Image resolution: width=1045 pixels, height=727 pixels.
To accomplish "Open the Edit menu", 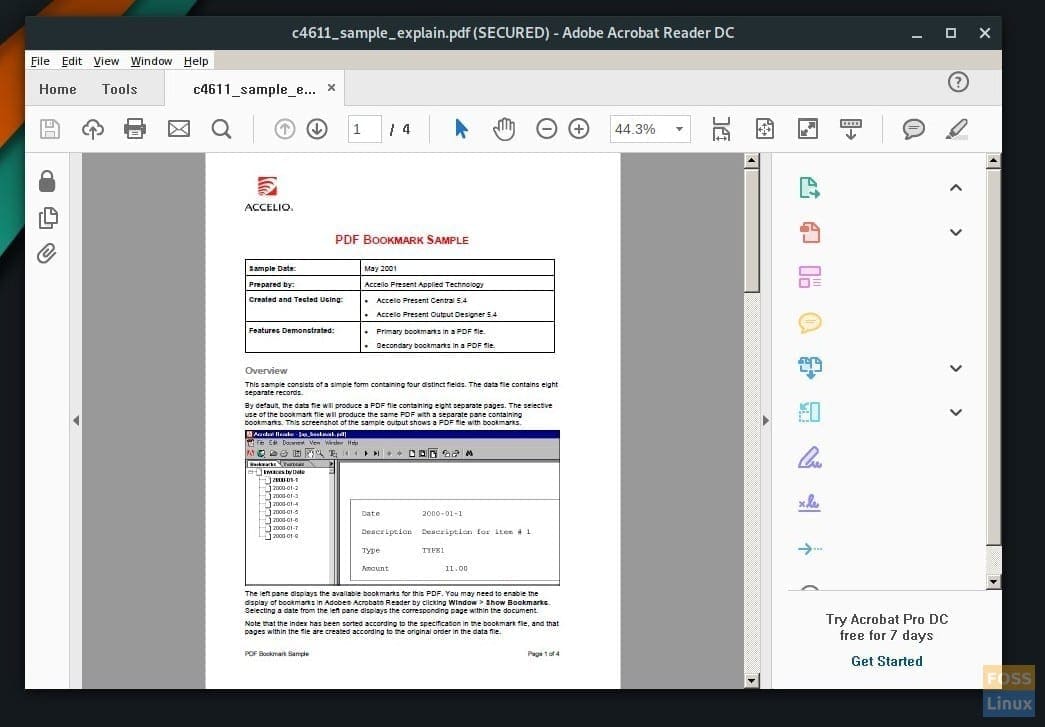I will tap(71, 61).
